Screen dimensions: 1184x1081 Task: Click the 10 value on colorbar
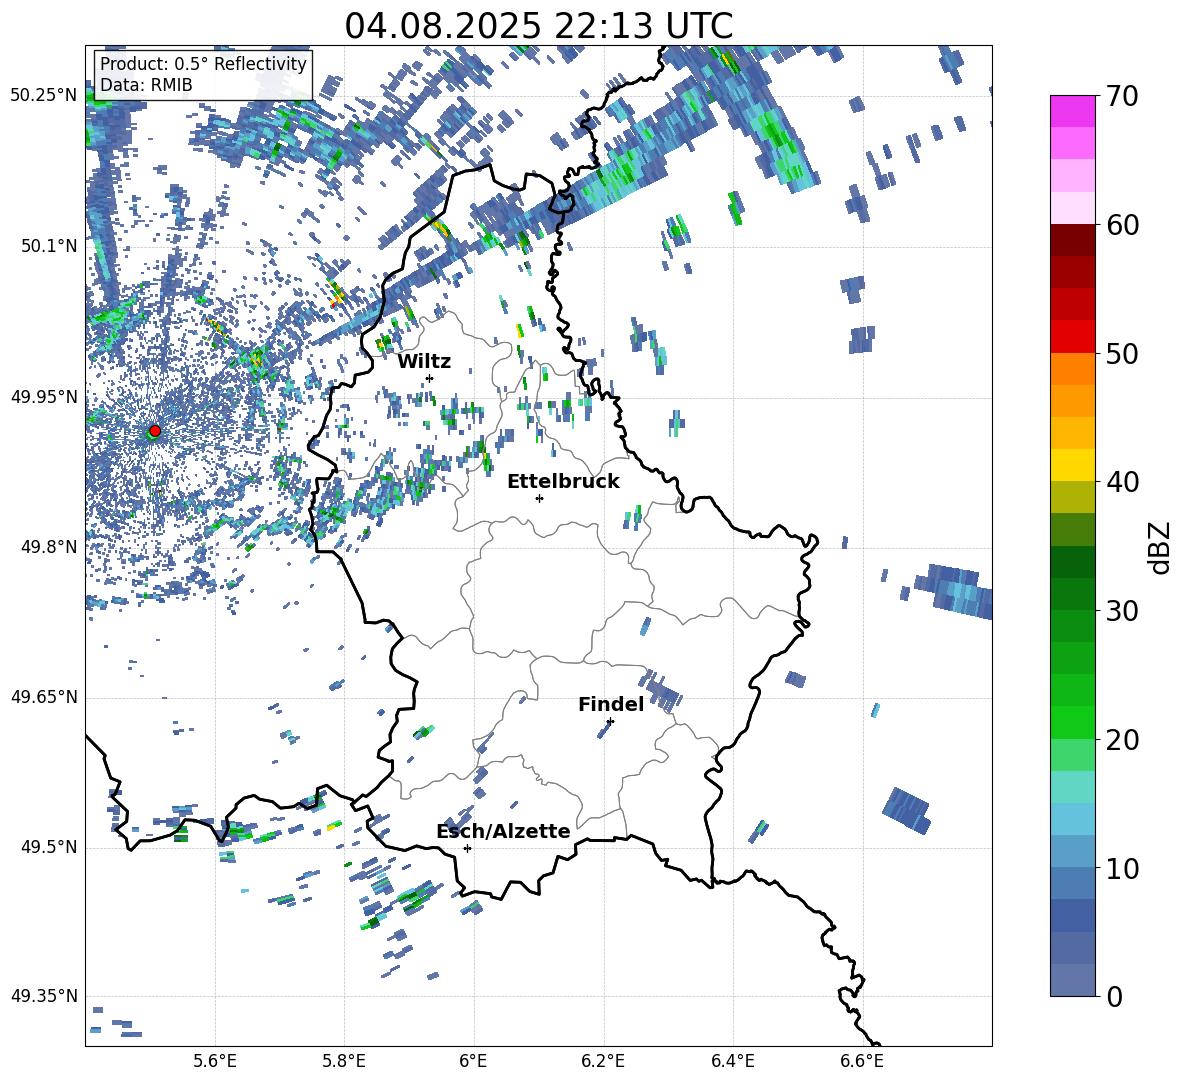pyautogui.click(x=1121, y=869)
